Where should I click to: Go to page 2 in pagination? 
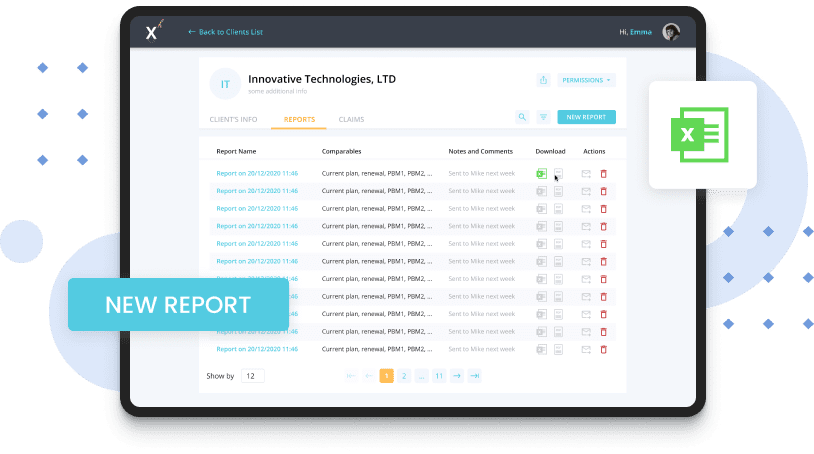point(404,376)
